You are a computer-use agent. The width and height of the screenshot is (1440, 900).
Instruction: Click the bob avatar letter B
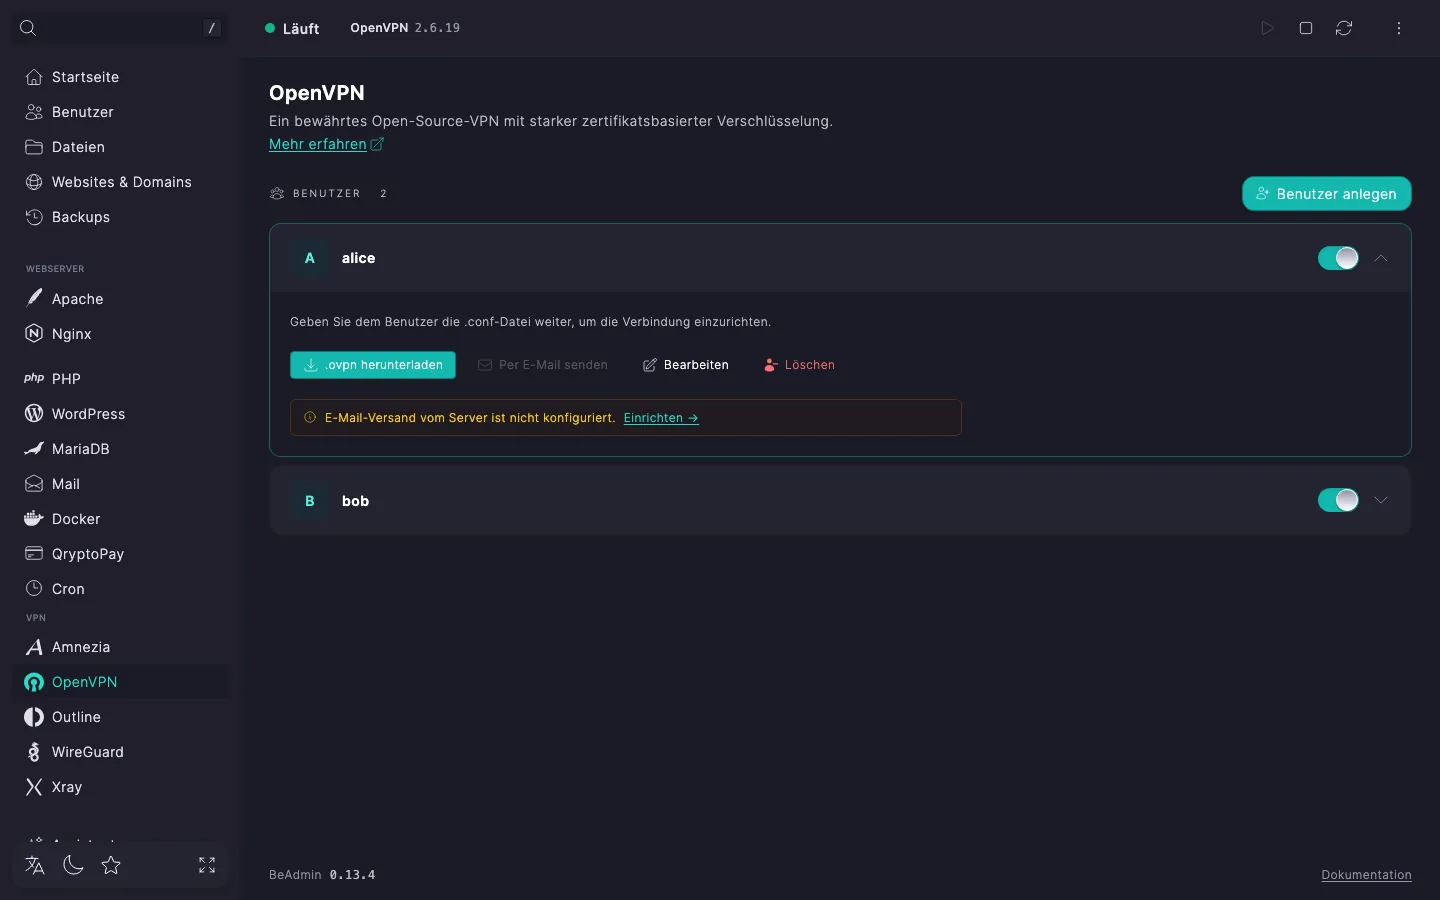coord(310,501)
